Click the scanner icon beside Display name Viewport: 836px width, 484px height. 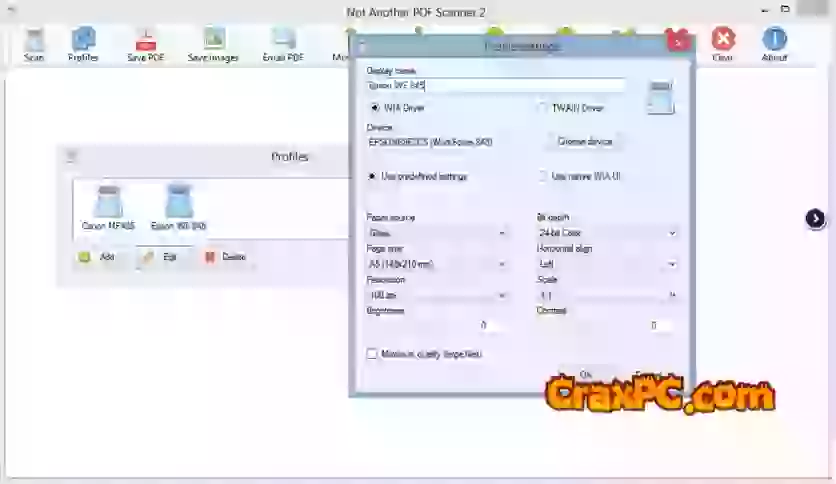661,96
